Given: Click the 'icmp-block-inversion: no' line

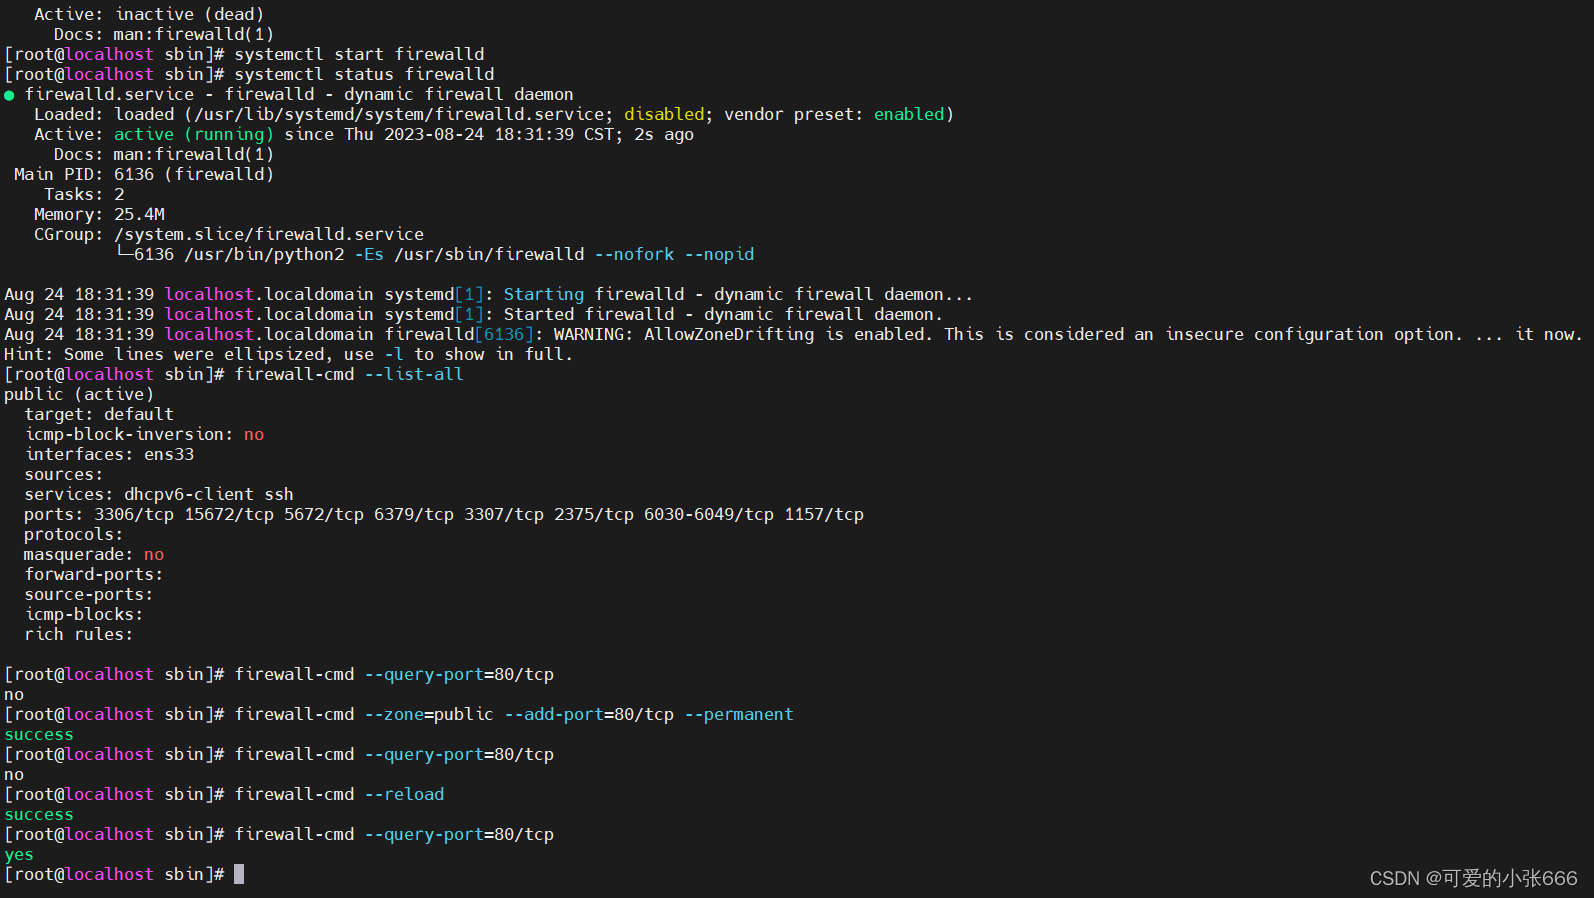Looking at the screenshot, I should (x=144, y=434).
